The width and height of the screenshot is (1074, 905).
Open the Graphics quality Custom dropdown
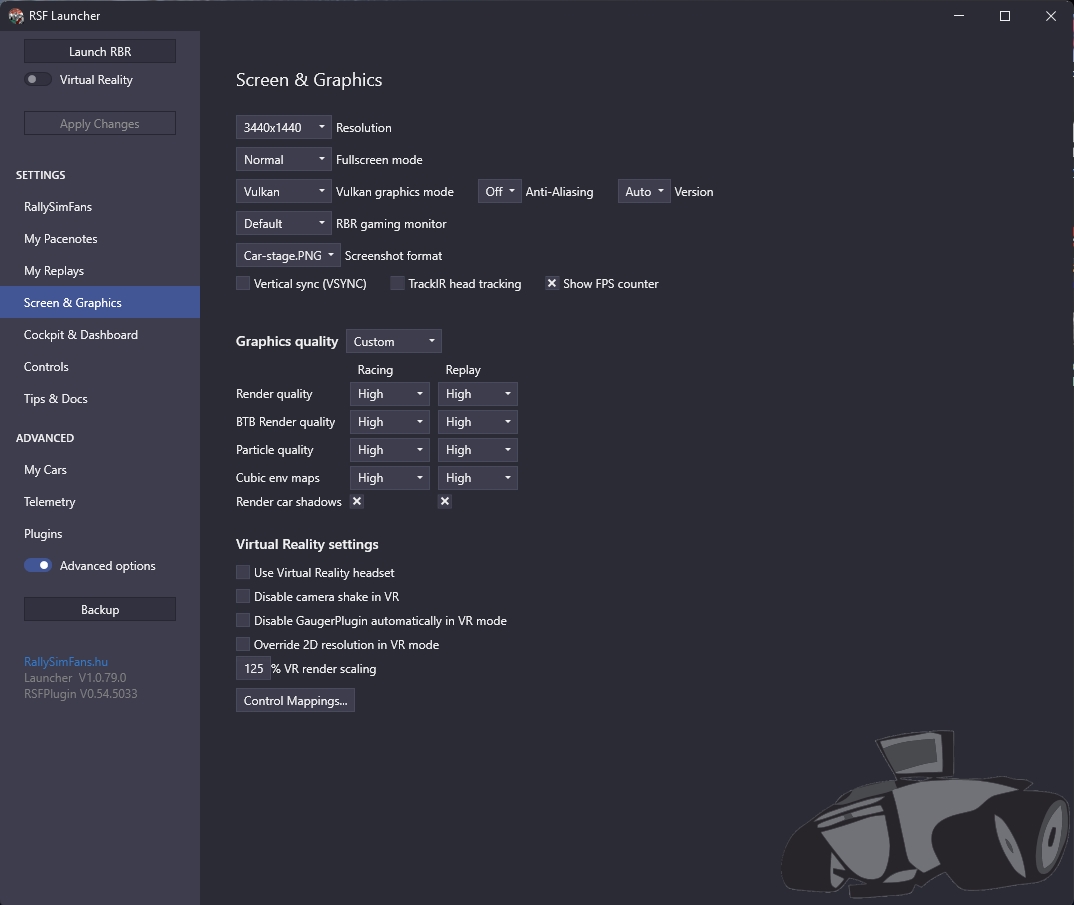tap(394, 342)
